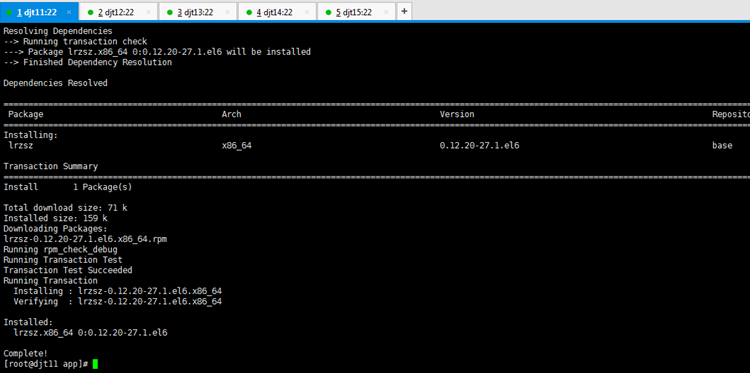Viewport: 750px width, 373px height.
Task: Click the 'Complete!' output line
Action: pos(25,353)
